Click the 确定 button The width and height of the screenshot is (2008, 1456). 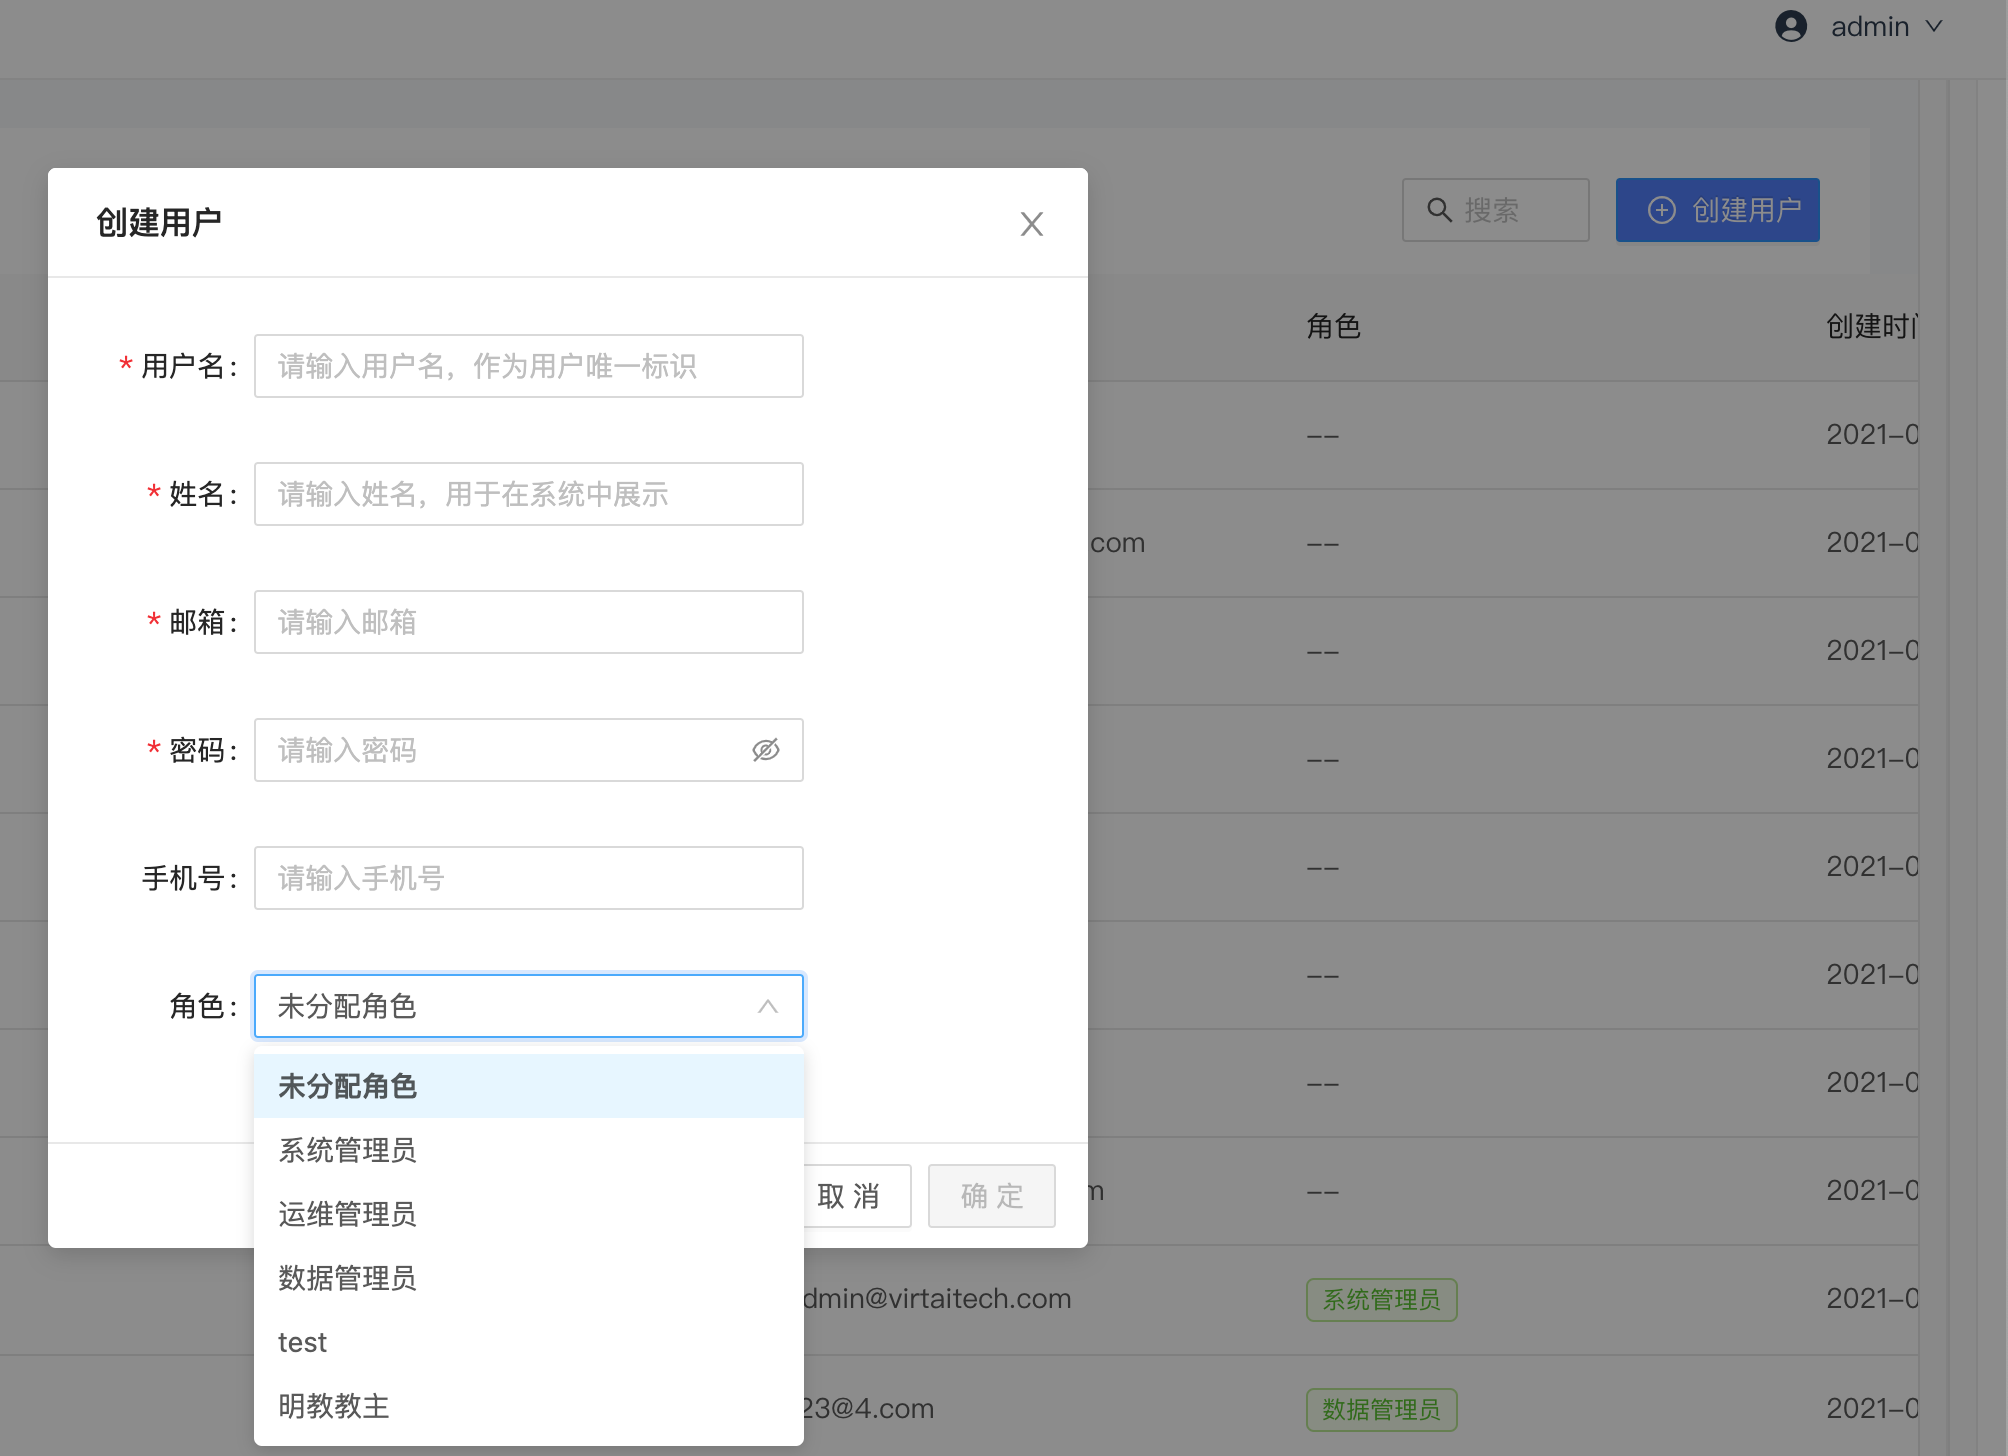coord(992,1196)
